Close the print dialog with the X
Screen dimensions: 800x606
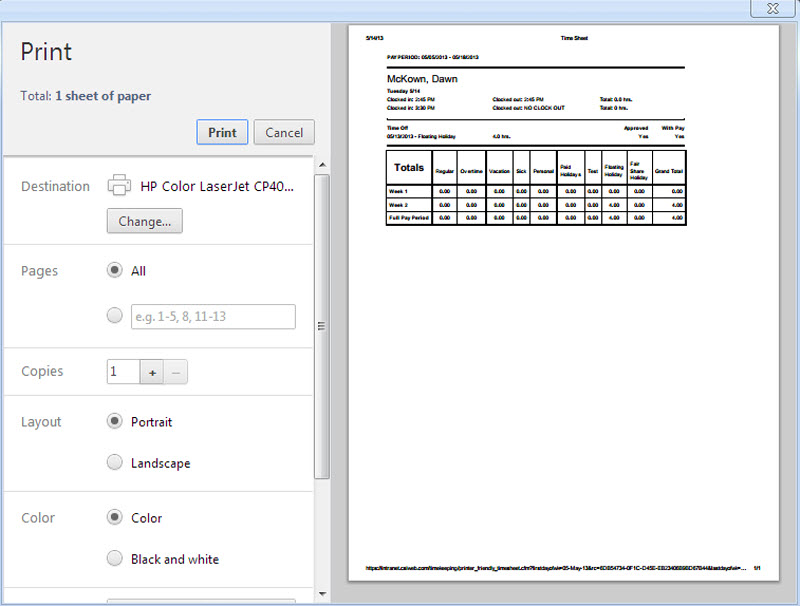[773, 9]
